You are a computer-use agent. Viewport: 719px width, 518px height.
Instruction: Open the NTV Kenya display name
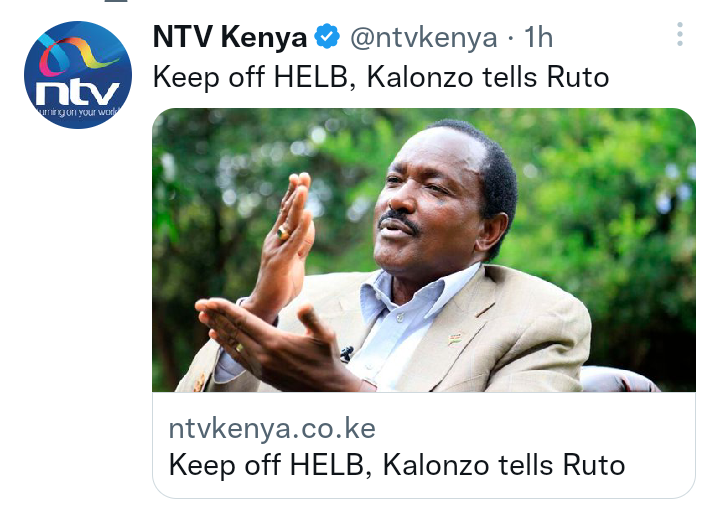(x=230, y=37)
